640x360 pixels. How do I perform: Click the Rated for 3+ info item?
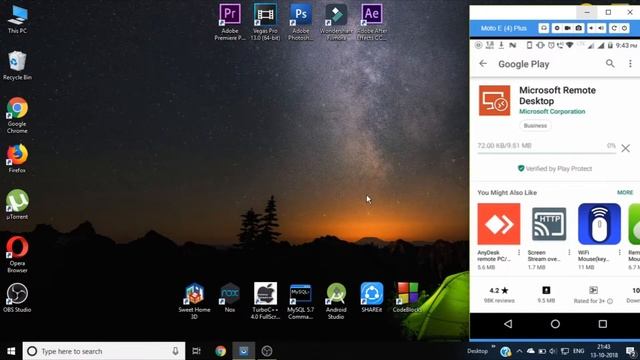point(593,295)
